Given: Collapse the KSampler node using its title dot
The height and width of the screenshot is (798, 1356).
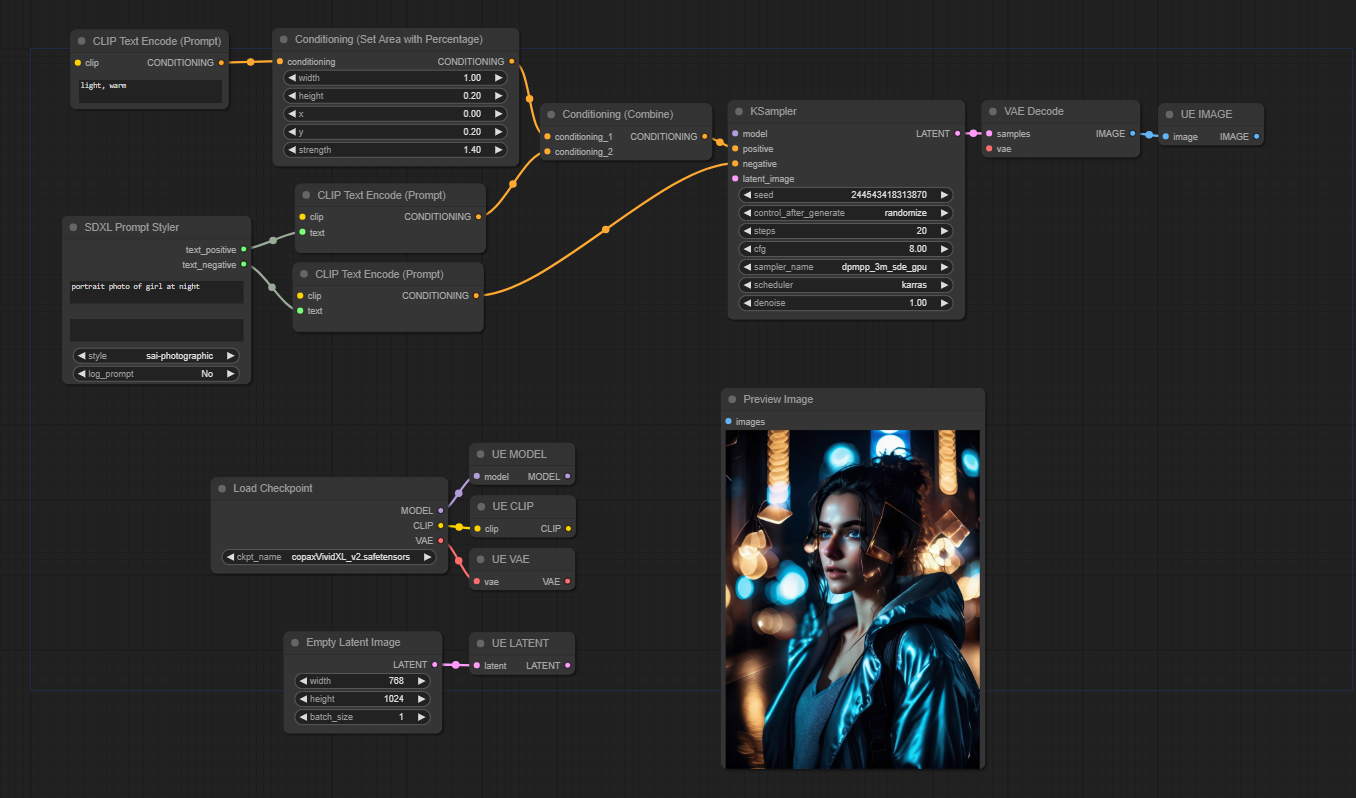Looking at the screenshot, I should click(x=738, y=112).
